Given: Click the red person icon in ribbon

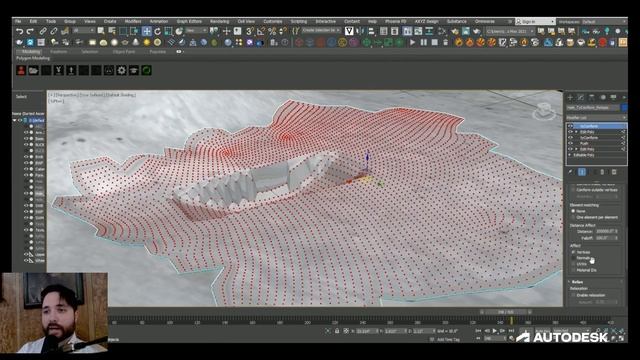Looking at the screenshot, I should click(21, 70).
